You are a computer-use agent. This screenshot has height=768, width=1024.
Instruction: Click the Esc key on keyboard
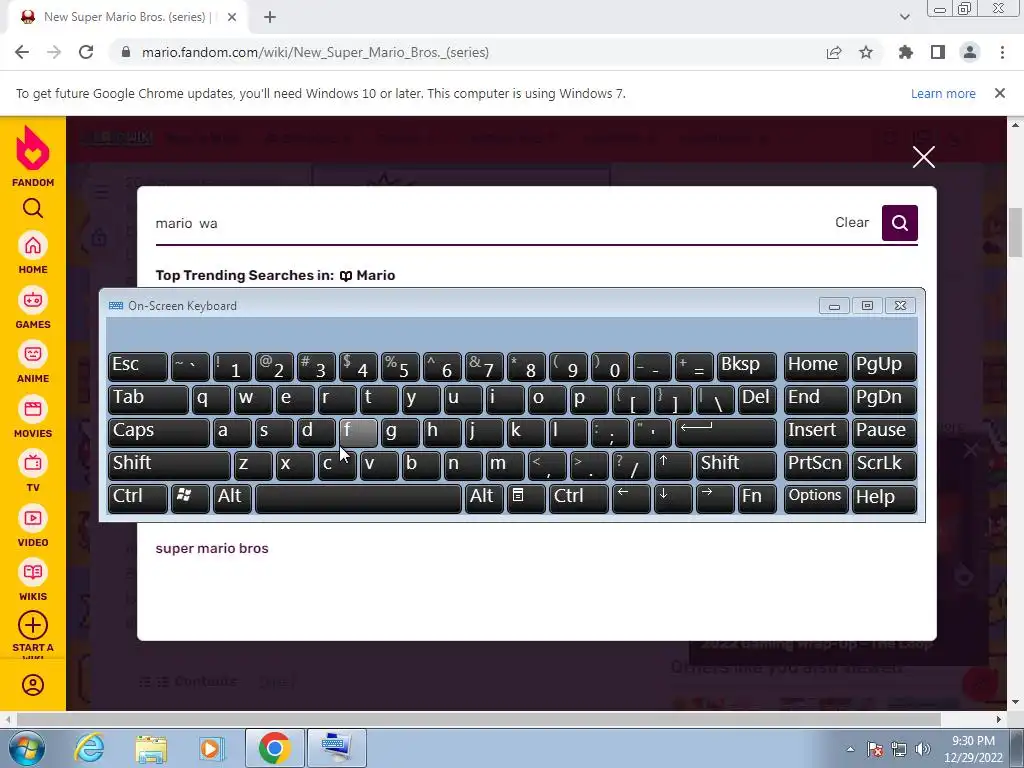click(x=138, y=366)
